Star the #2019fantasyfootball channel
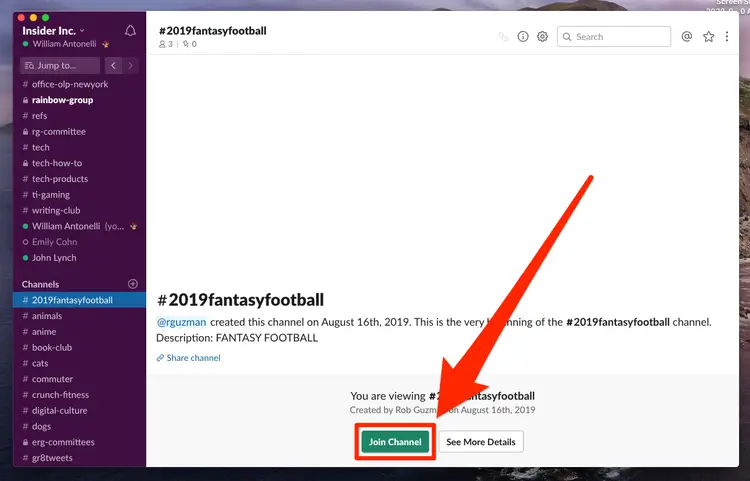The width and height of the screenshot is (750, 481). point(708,36)
